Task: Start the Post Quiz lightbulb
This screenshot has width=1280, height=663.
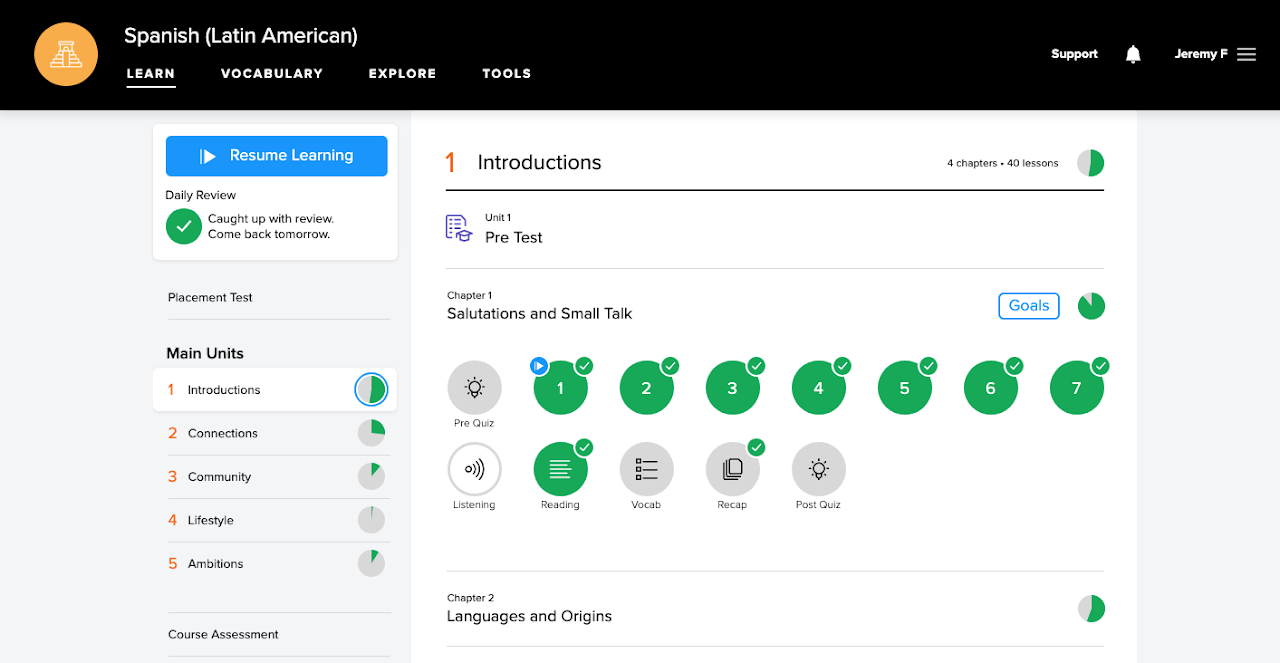Action: [x=818, y=469]
